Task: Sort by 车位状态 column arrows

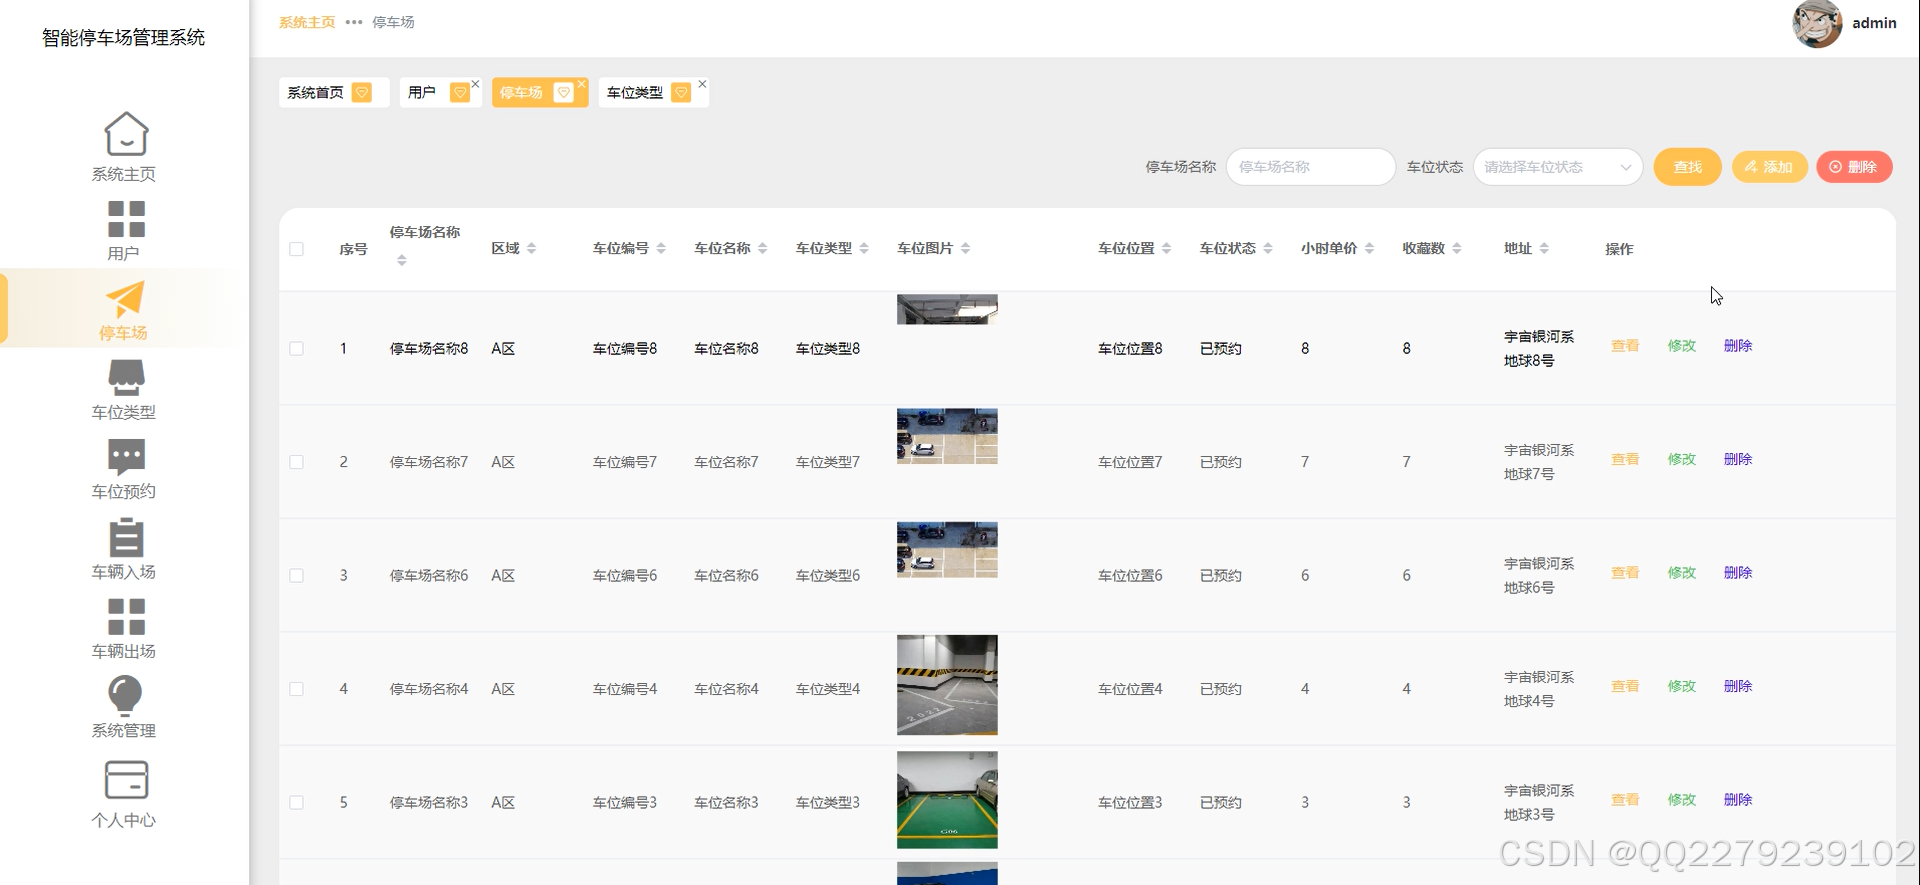Action: (x=1268, y=248)
